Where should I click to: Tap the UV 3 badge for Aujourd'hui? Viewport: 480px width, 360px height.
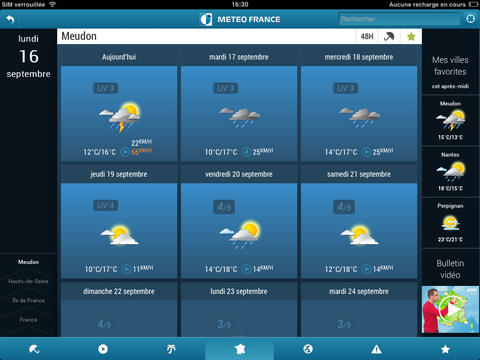(106, 88)
